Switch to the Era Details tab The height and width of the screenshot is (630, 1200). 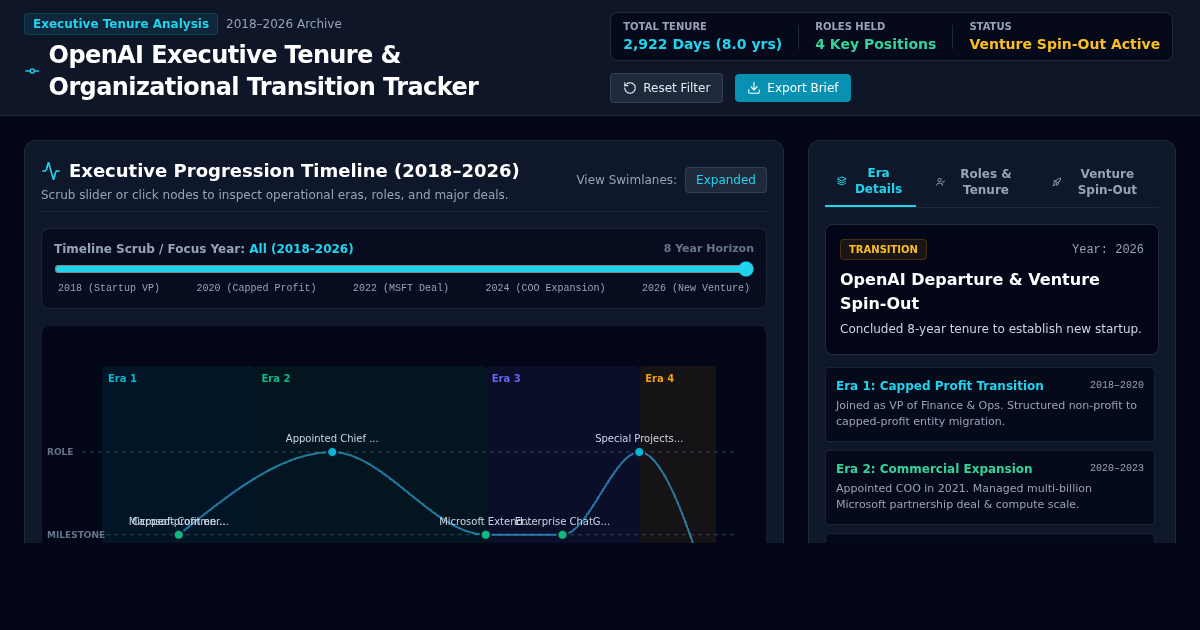pyautogui.click(x=870, y=181)
